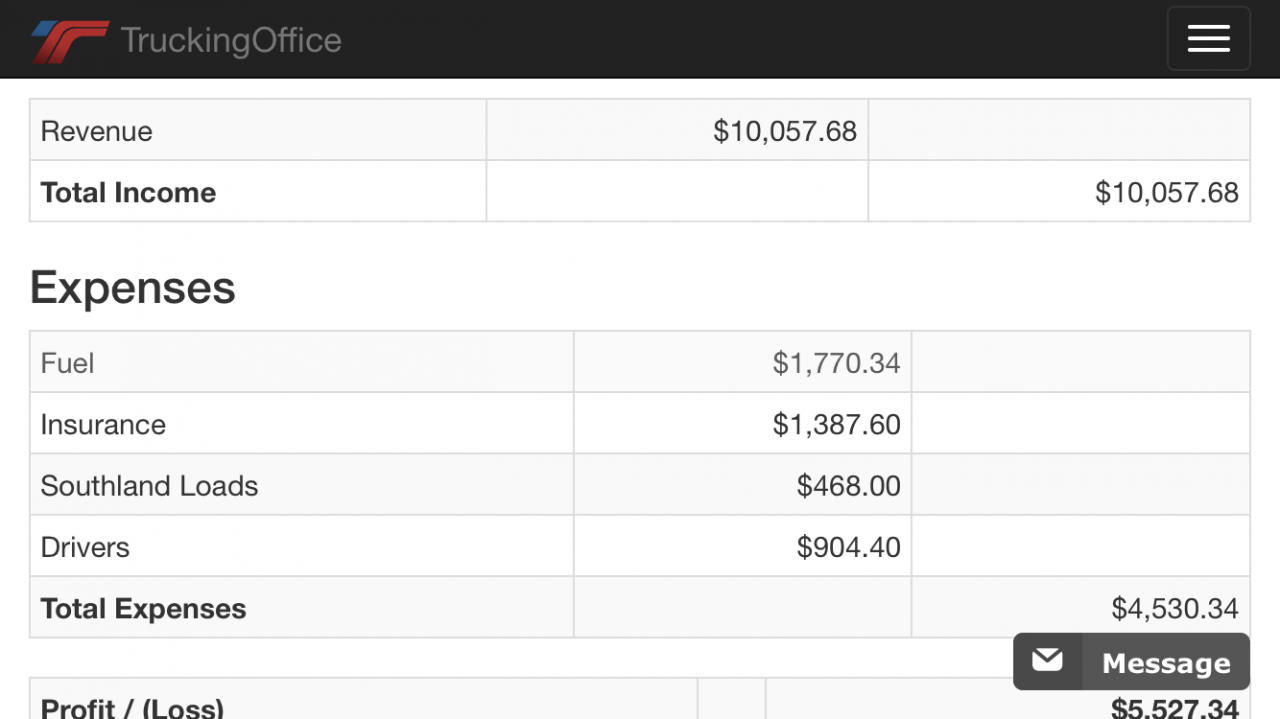1280x719 pixels.
Task: Select the Insurance expense row
Action: pos(640,424)
